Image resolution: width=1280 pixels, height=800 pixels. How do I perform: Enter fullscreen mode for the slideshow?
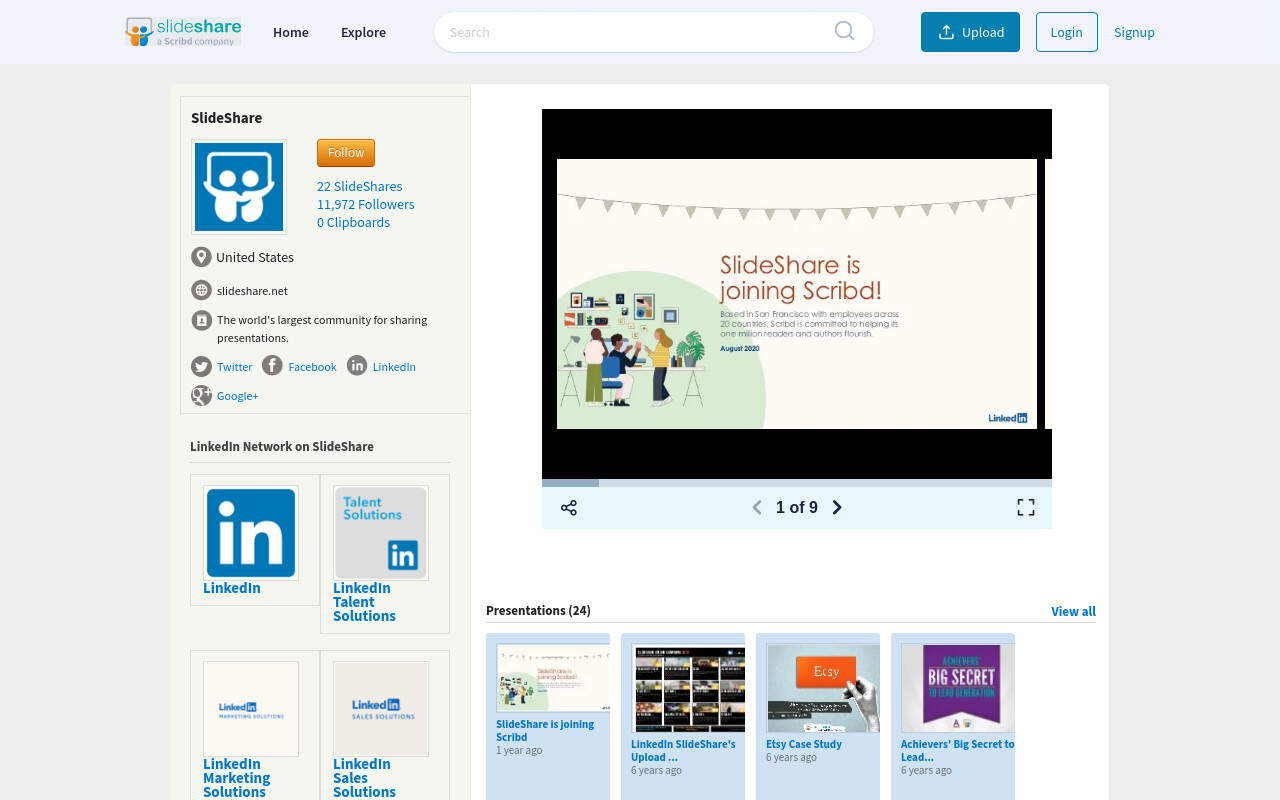click(x=1026, y=507)
